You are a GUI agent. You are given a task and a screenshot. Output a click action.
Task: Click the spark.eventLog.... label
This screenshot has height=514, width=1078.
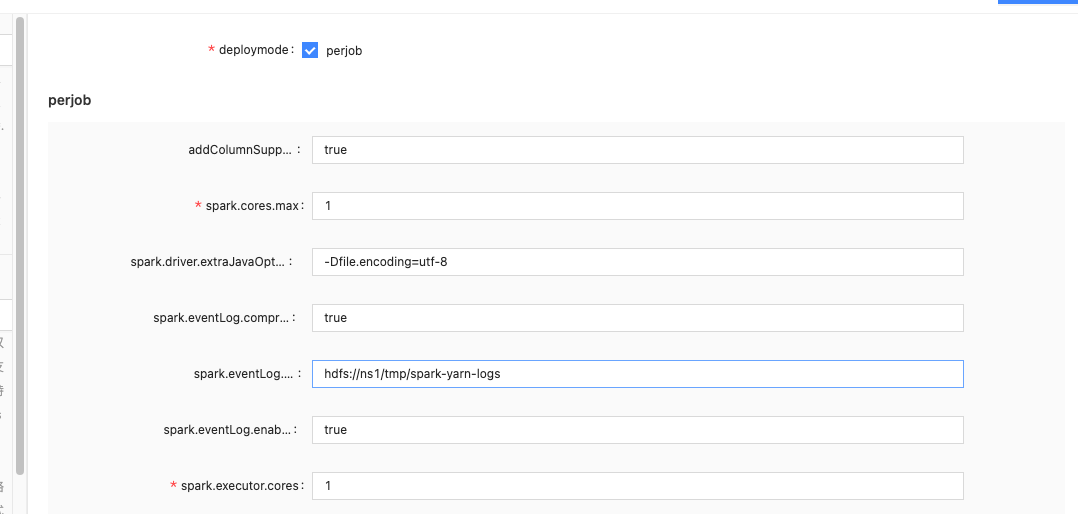(243, 374)
